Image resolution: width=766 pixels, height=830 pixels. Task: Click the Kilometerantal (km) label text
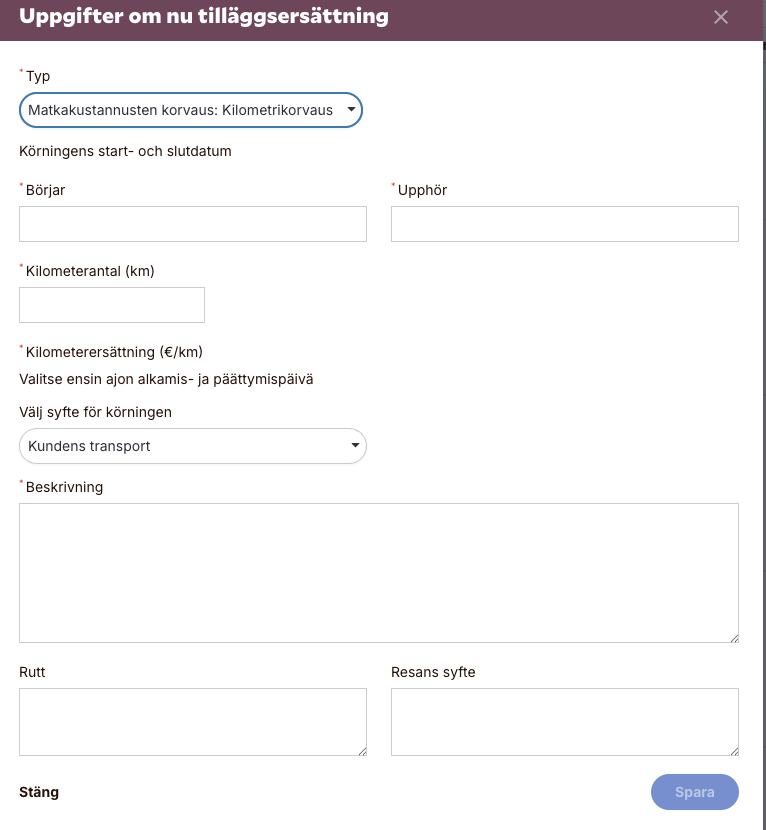pyautogui.click(x=90, y=271)
